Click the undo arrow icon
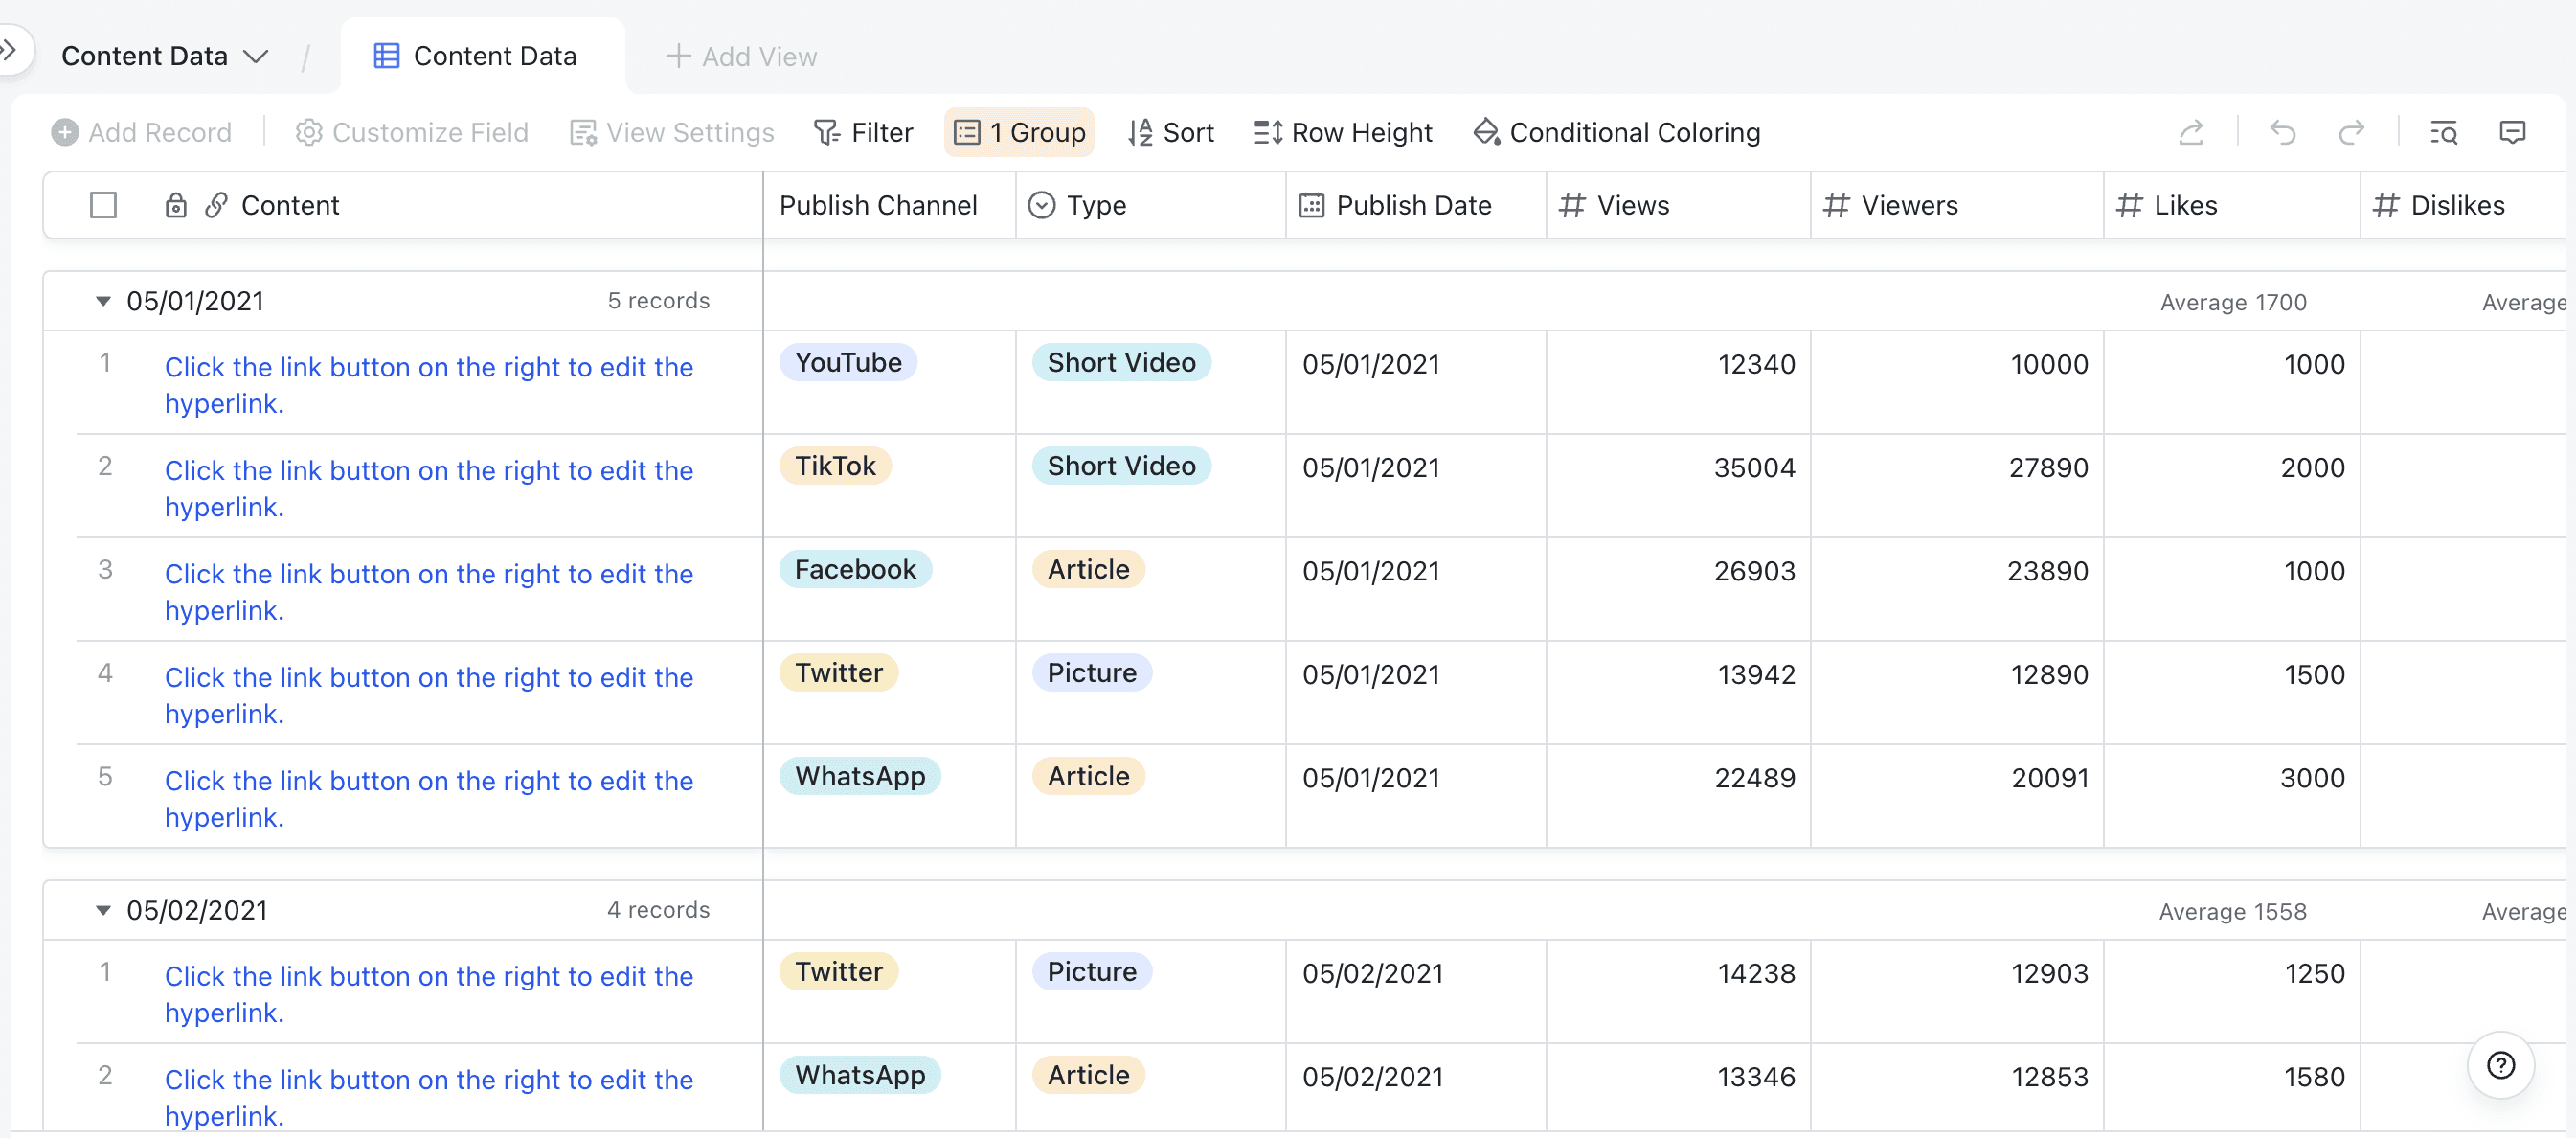 (x=2282, y=132)
